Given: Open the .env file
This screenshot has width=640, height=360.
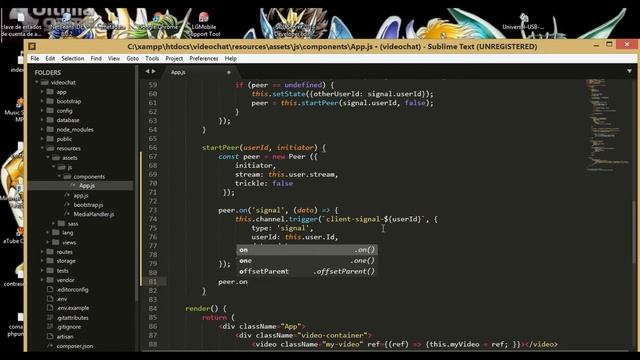Looking at the screenshot, I should [62, 299].
